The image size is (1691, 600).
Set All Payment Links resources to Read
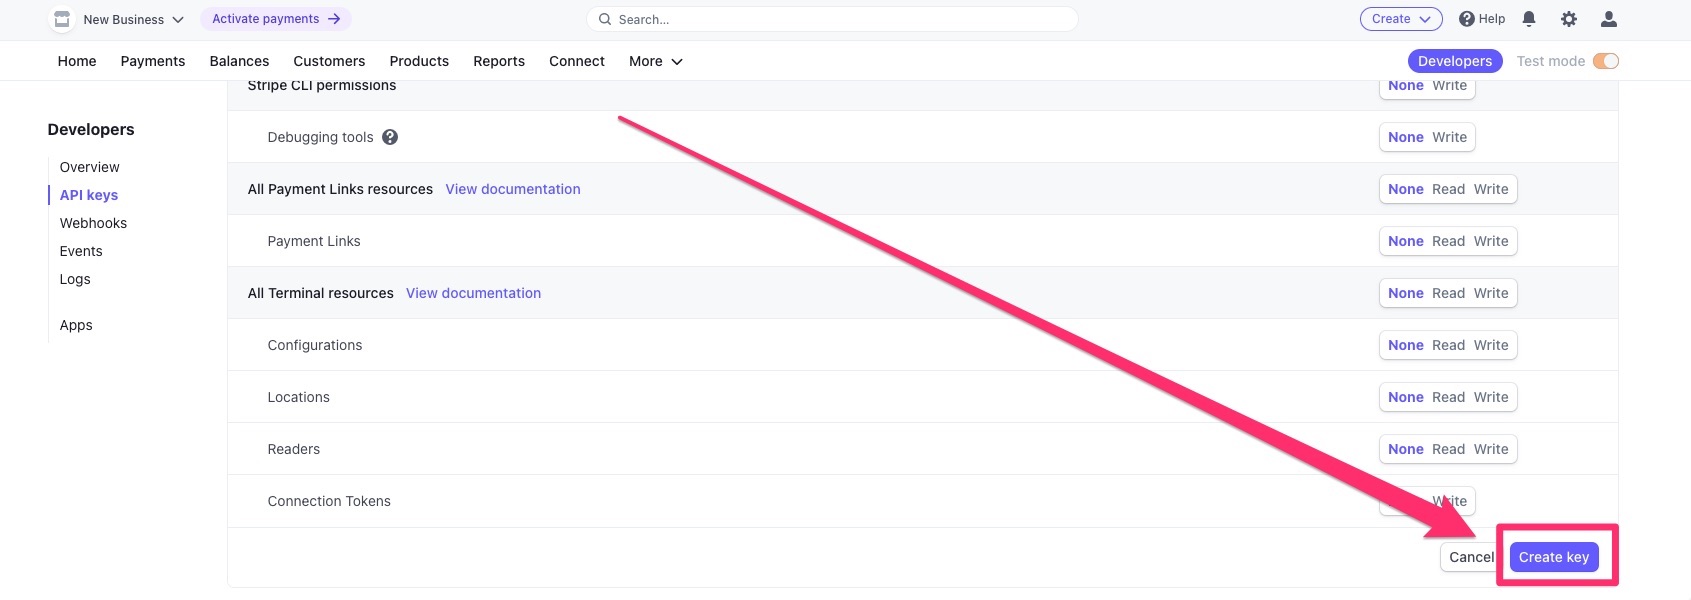click(x=1448, y=189)
